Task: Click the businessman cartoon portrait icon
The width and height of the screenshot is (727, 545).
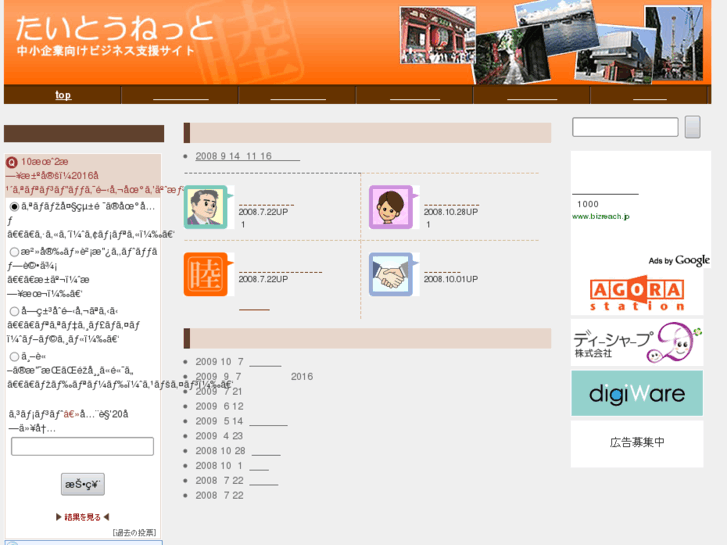Action: click(x=206, y=207)
